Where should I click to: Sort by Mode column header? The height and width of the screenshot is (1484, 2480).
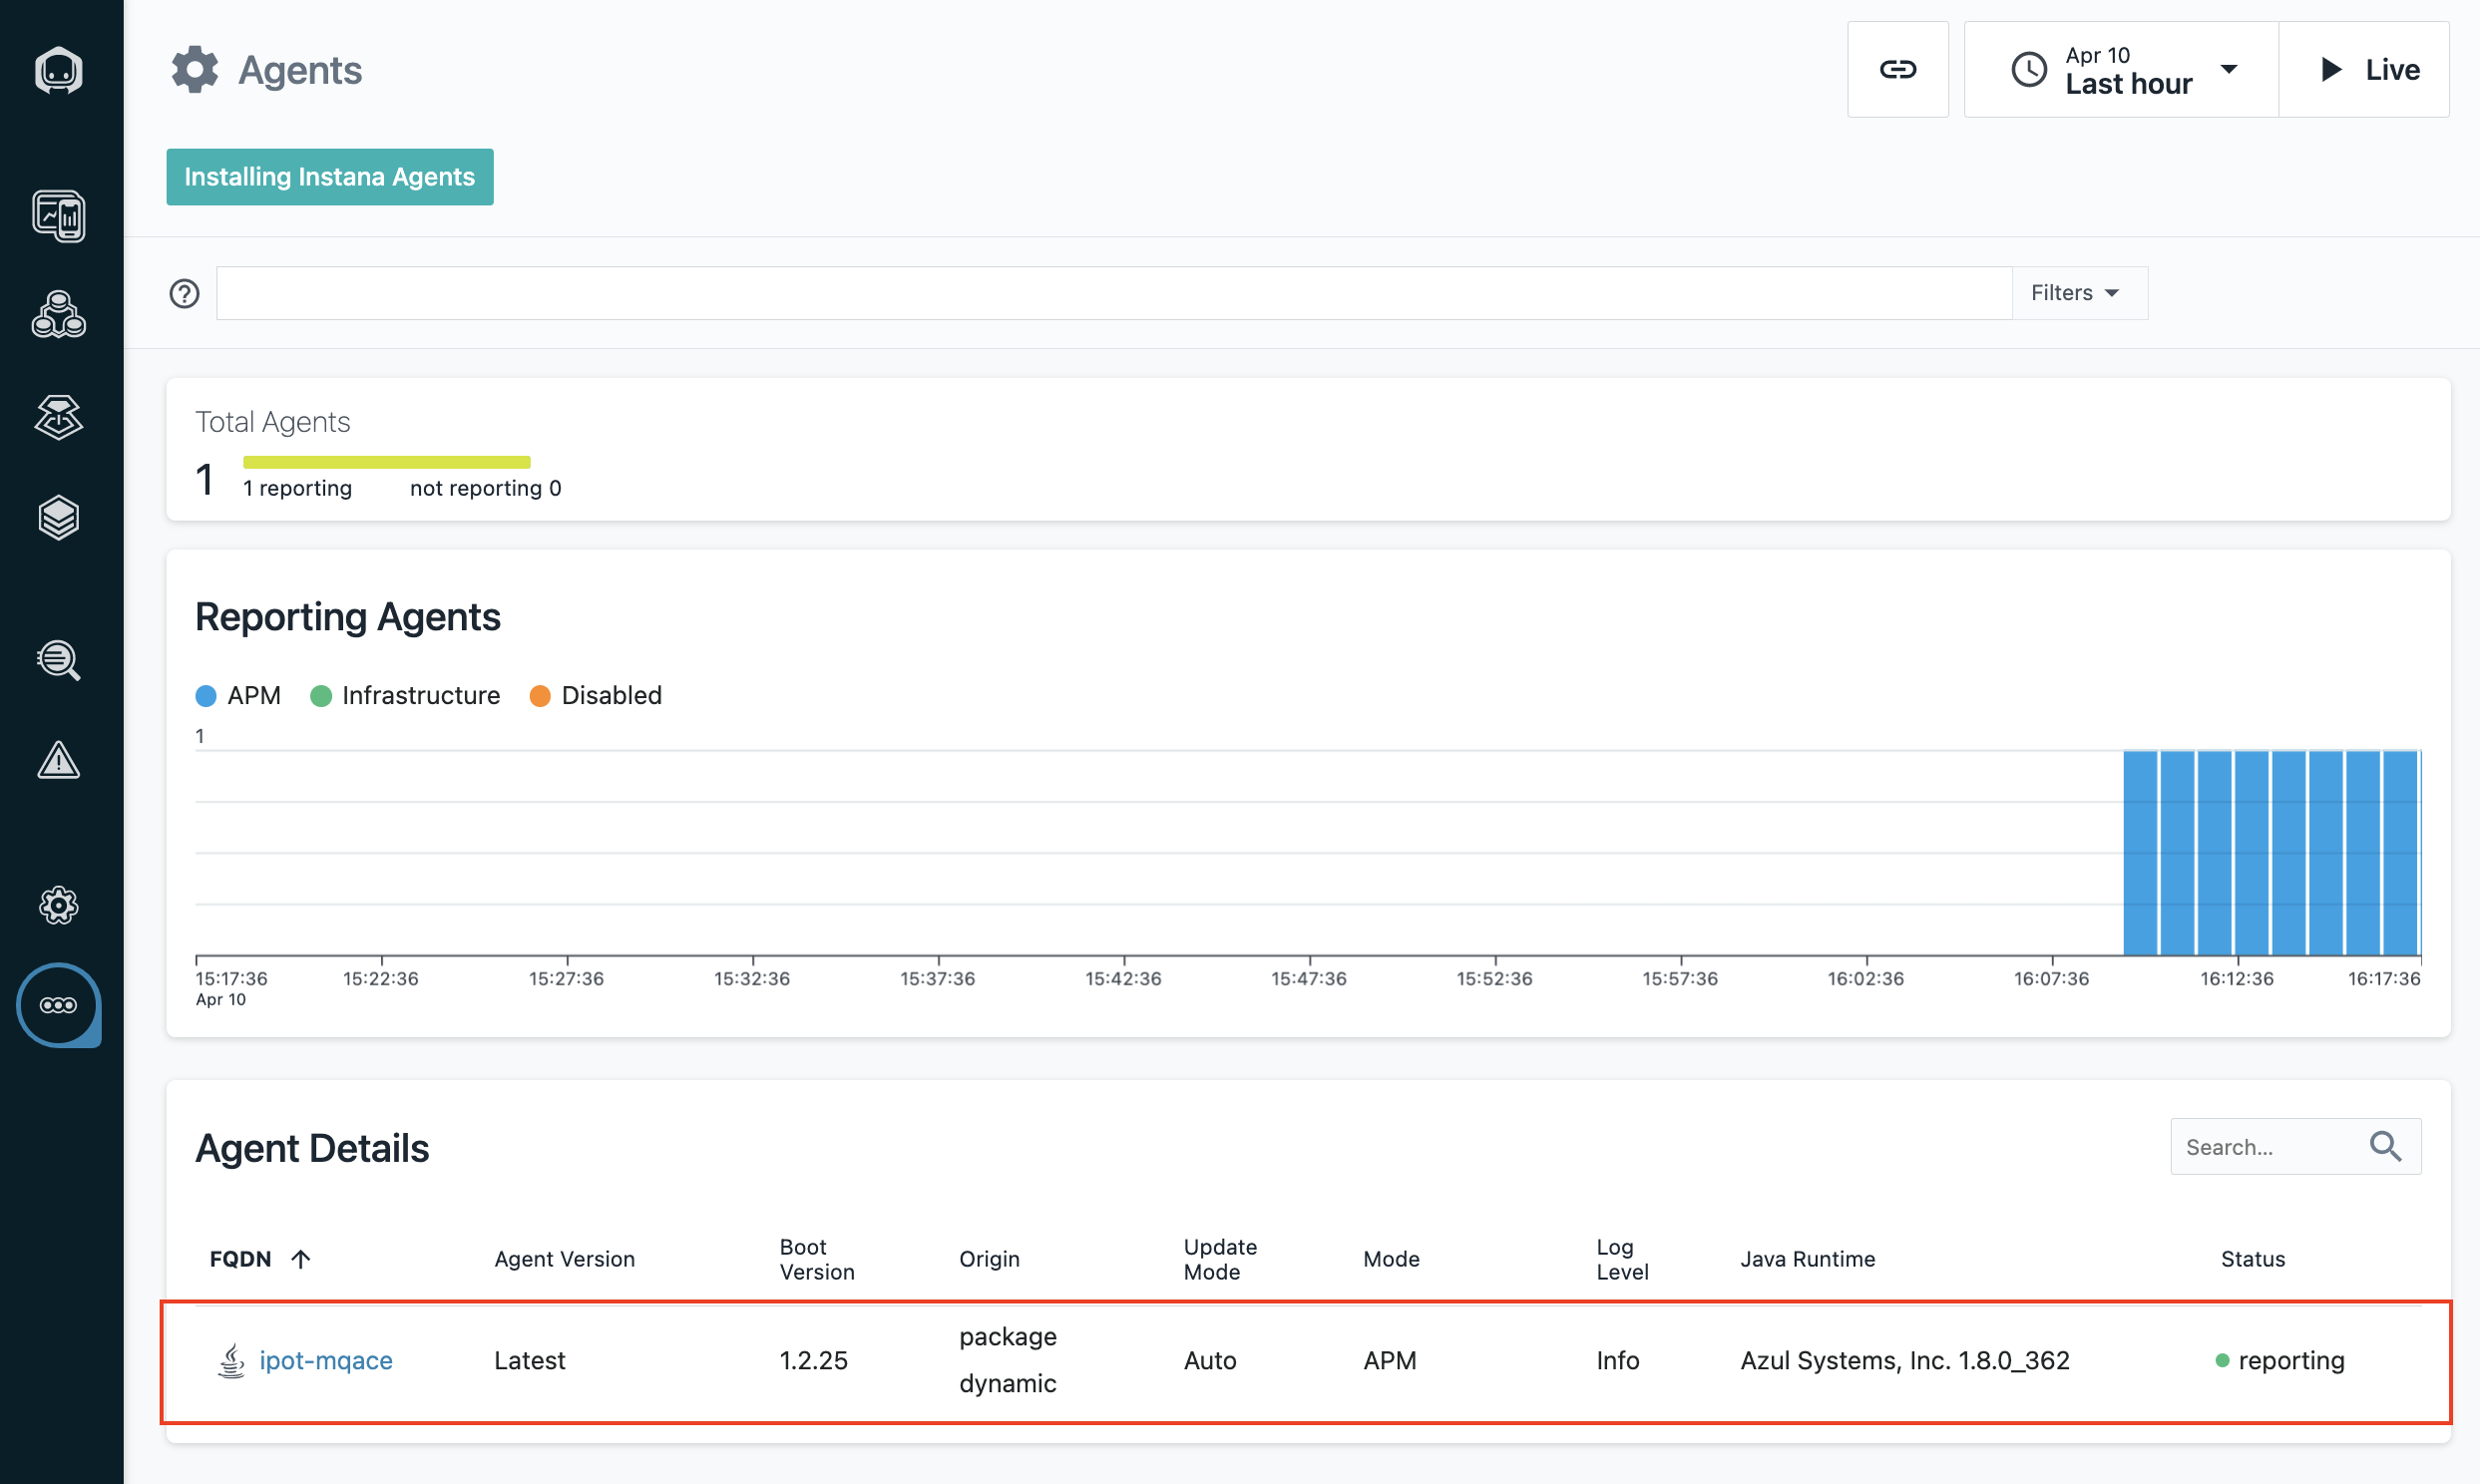click(1391, 1259)
